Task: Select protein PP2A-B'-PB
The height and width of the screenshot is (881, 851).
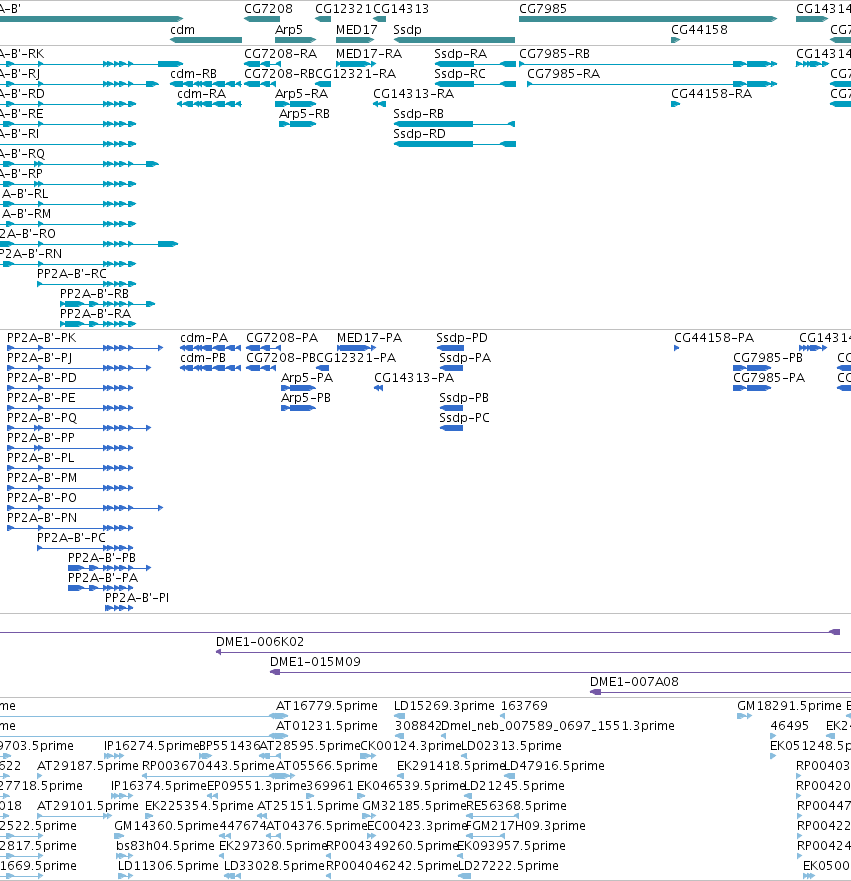Action: (x=110, y=568)
